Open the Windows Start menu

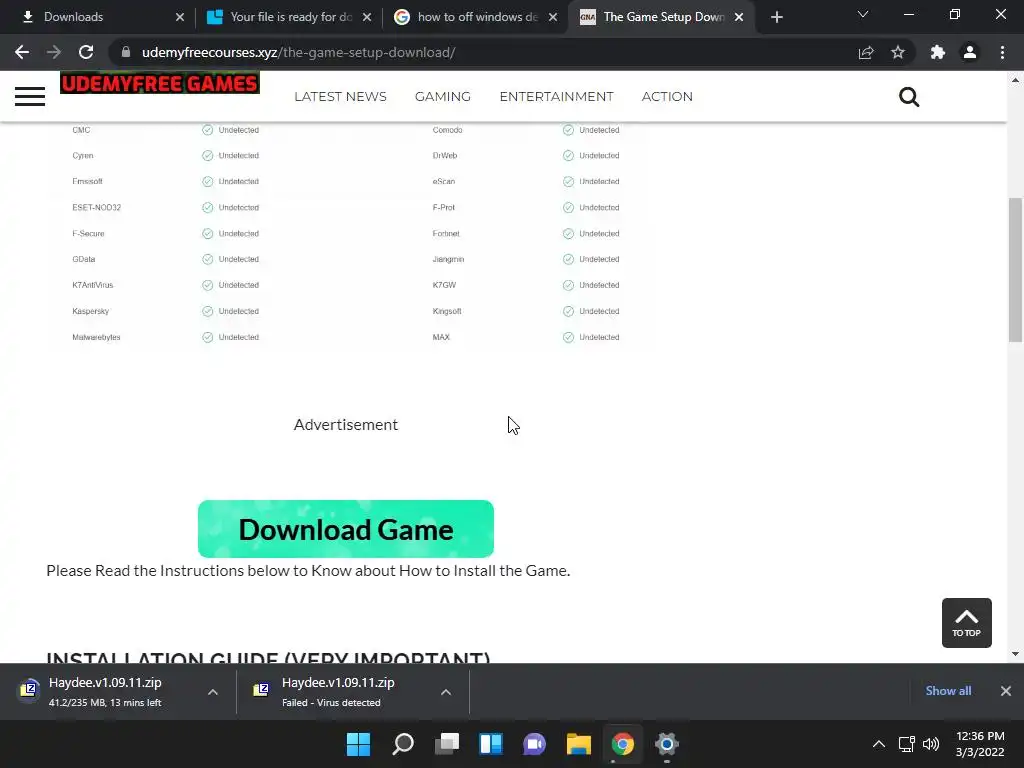click(x=358, y=744)
